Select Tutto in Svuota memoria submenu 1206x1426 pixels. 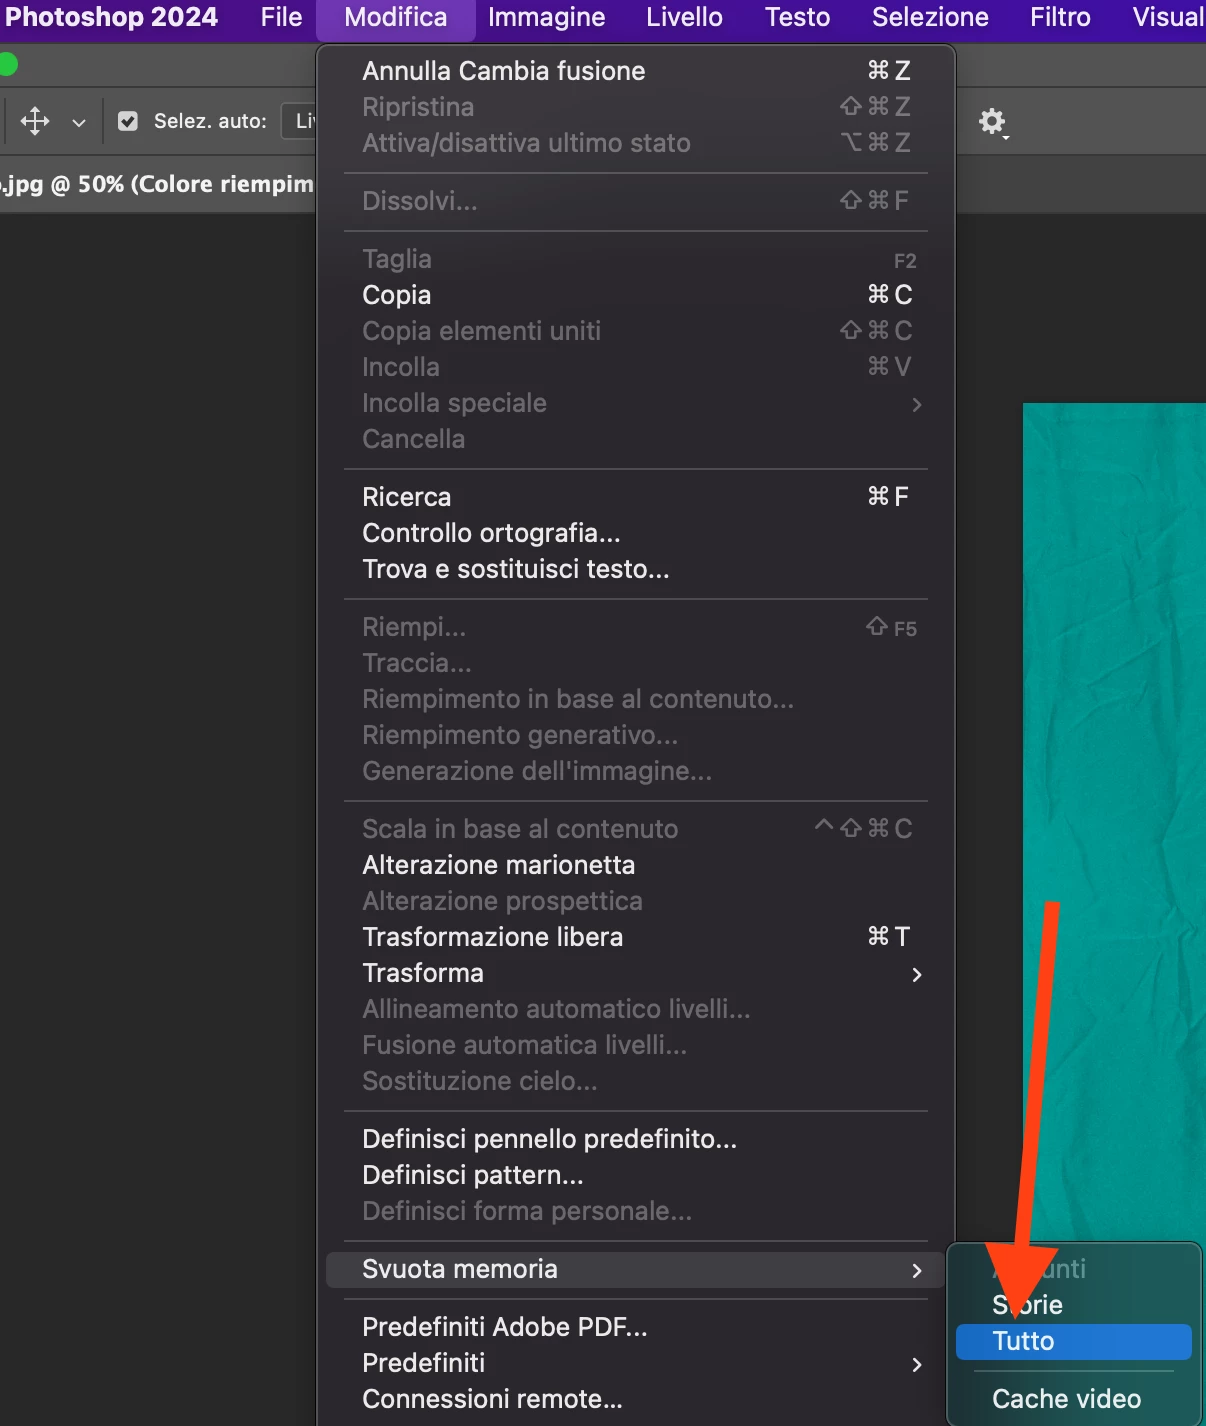click(x=1074, y=1342)
